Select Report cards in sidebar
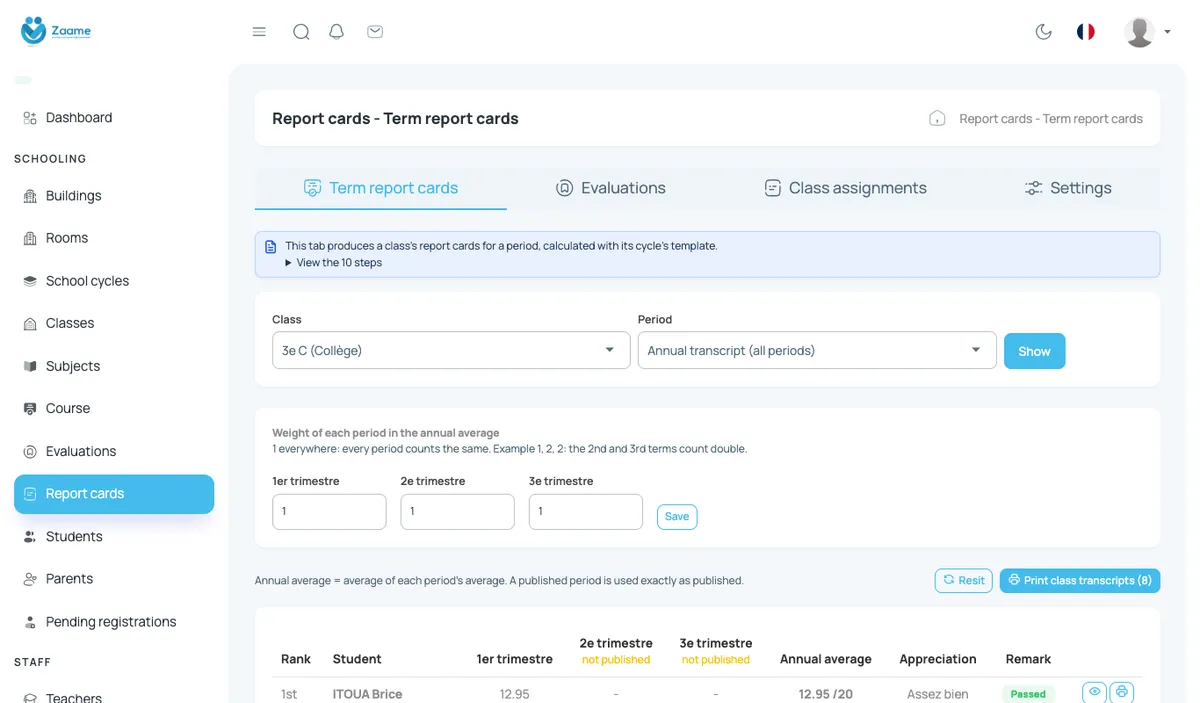Image resolution: width=1200 pixels, height=703 pixels. pyautogui.click(x=114, y=494)
